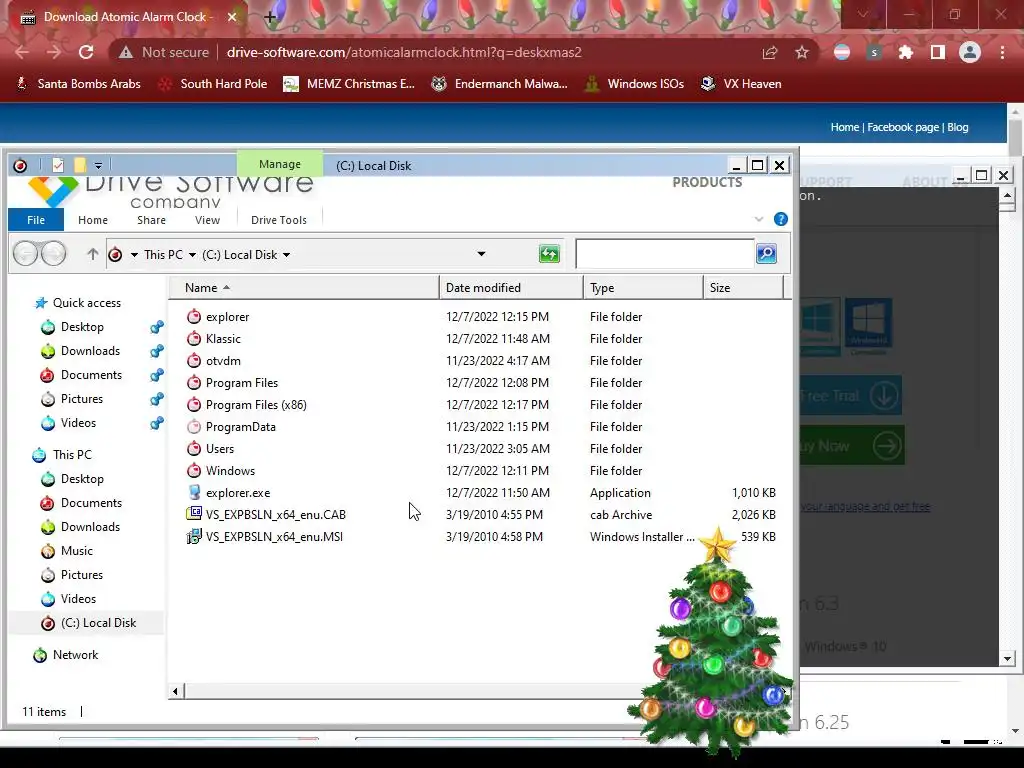1024x768 pixels.
Task: Expand the (C:) Local Disk breadcrumb dropdown
Action: coord(286,255)
